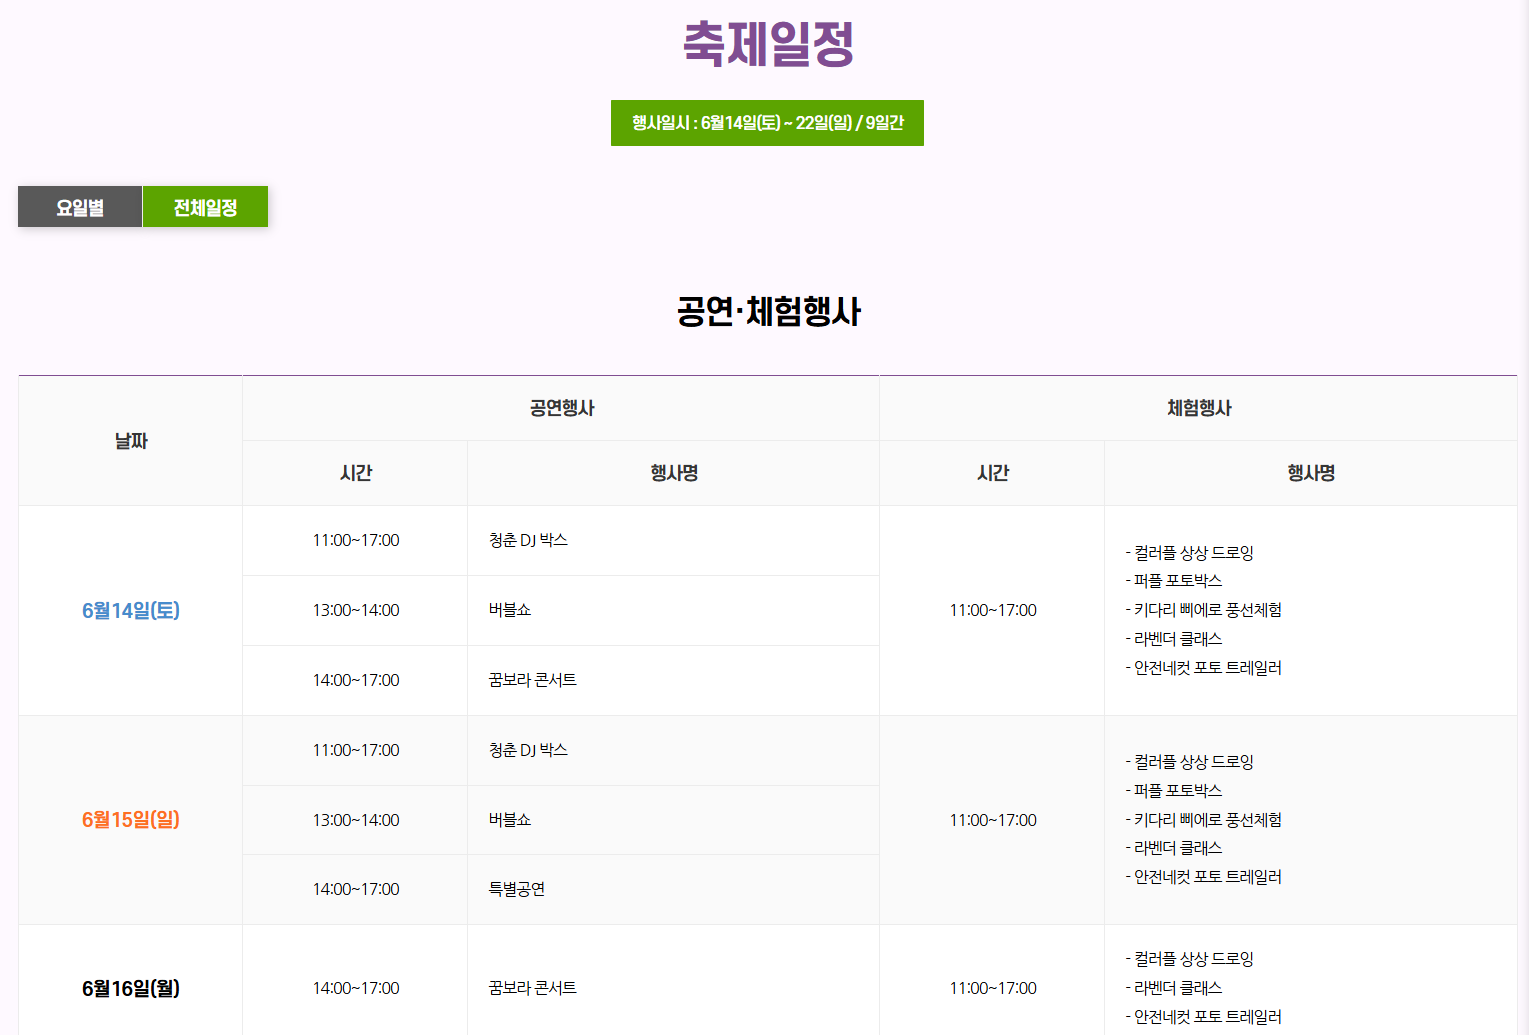Select the 6월15일(일) date cell
This screenshot has height=1035, width=1529.
(130, 819)
